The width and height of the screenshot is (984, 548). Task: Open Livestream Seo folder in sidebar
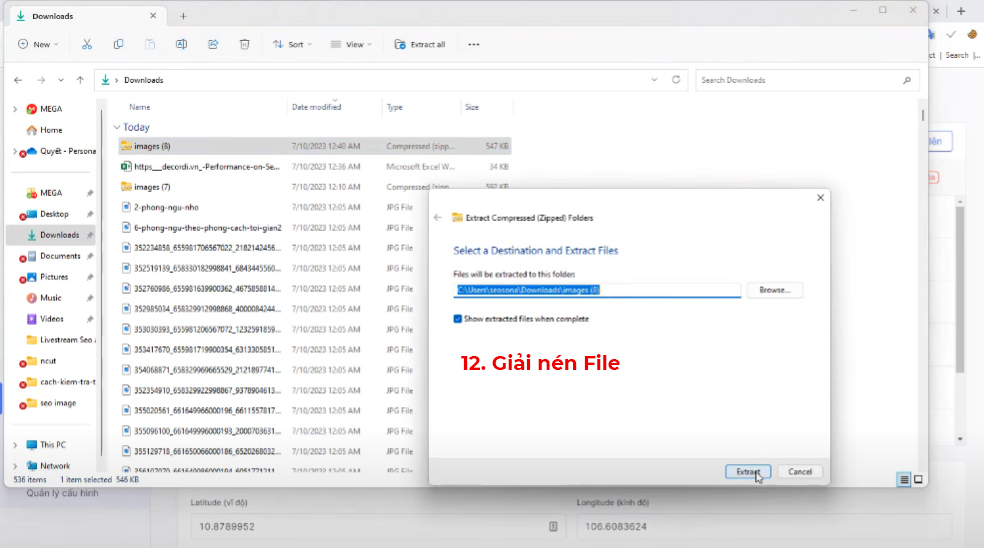point(60,340)
